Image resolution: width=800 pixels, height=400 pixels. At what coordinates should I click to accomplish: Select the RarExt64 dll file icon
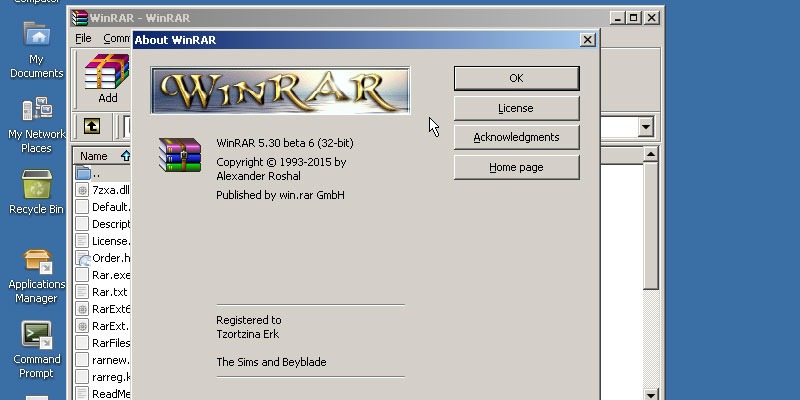(x=82, y=309)
